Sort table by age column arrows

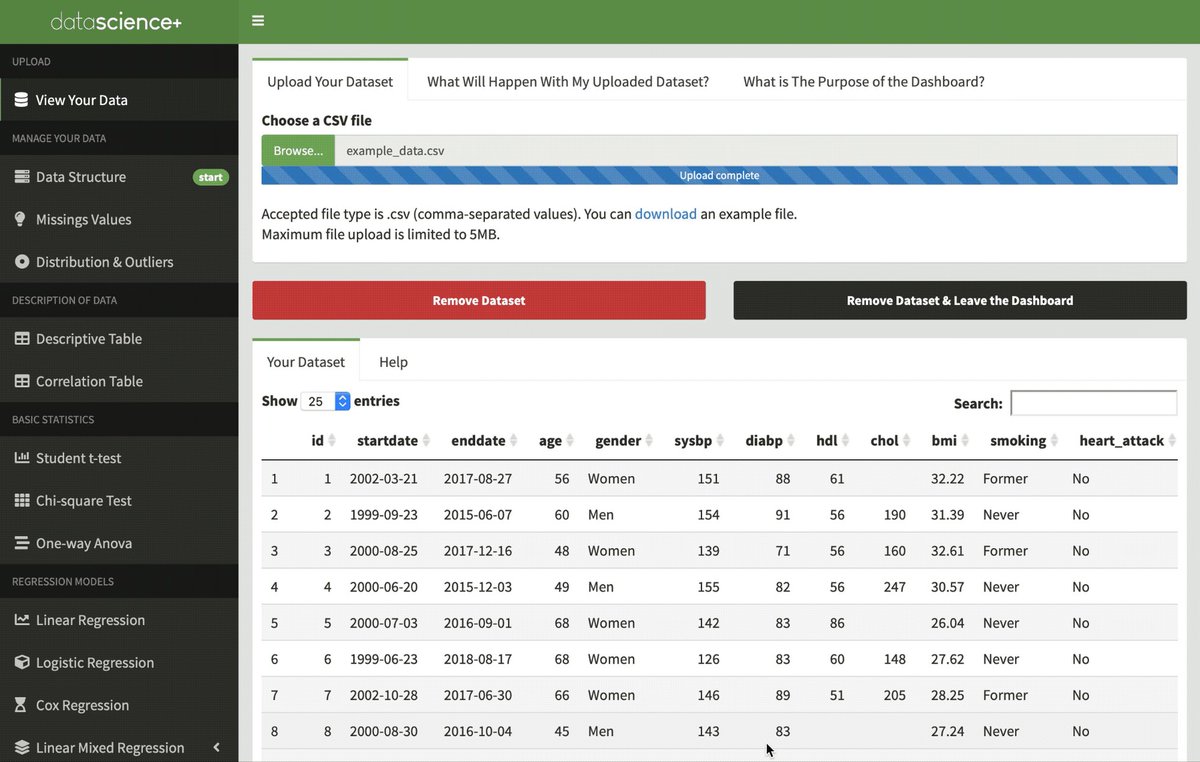coord(570,441)
